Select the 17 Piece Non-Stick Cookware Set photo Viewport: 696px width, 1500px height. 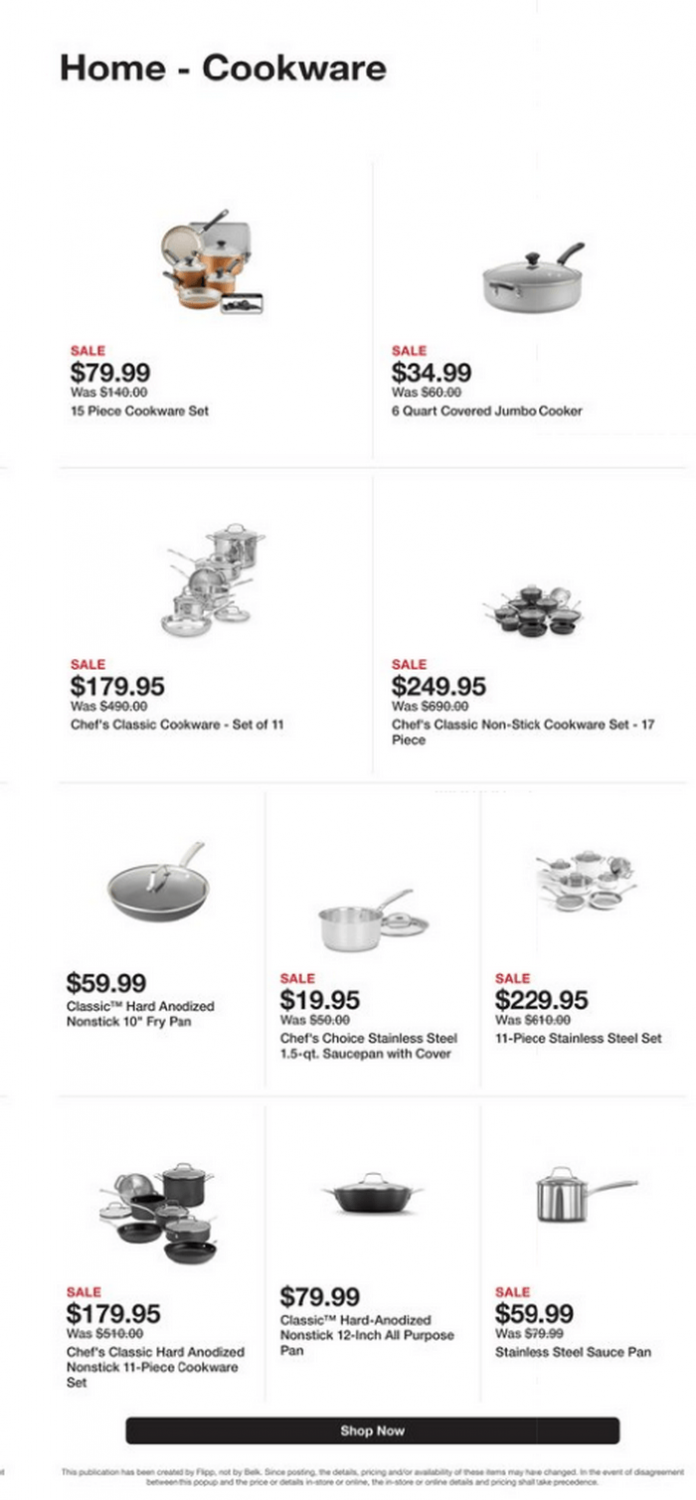[533, 610]
